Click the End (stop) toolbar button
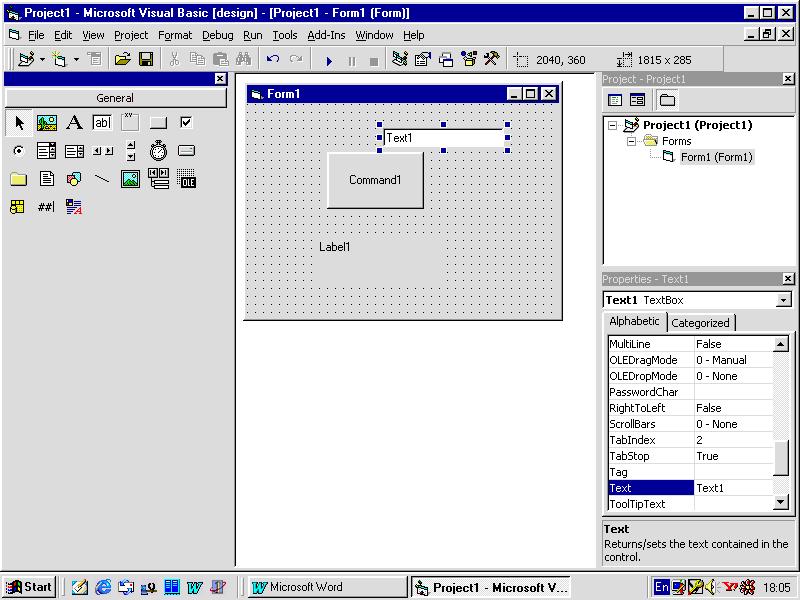The width and height of the screenshot is (800, 600). (374, 61)
